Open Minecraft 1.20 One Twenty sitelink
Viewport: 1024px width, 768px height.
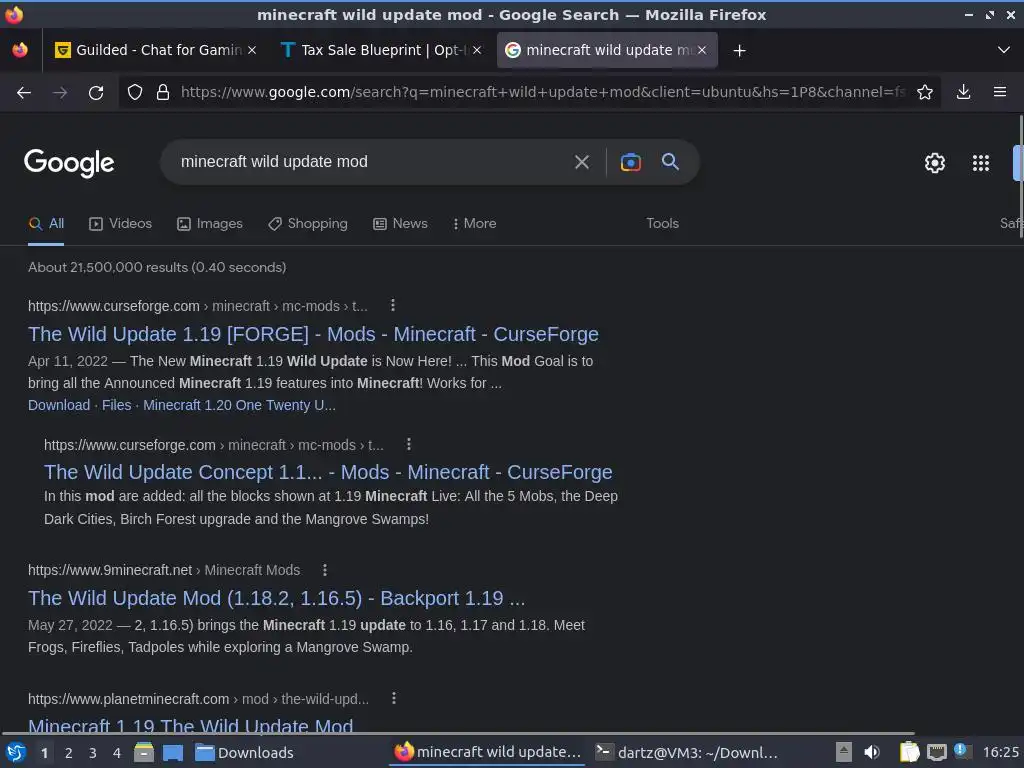[239, 405]
